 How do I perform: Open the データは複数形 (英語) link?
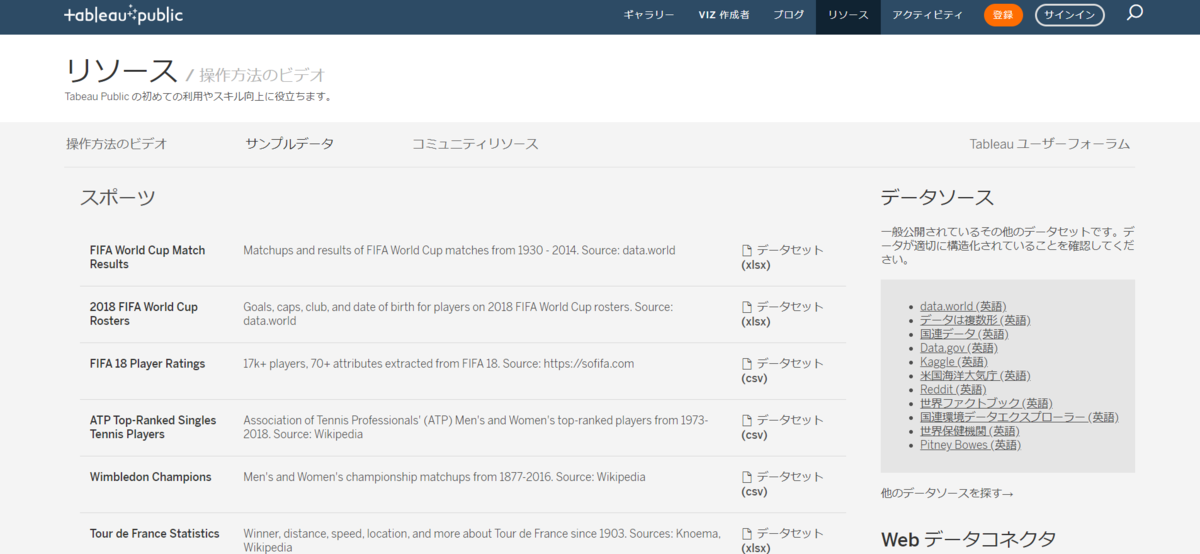(975, 320)
